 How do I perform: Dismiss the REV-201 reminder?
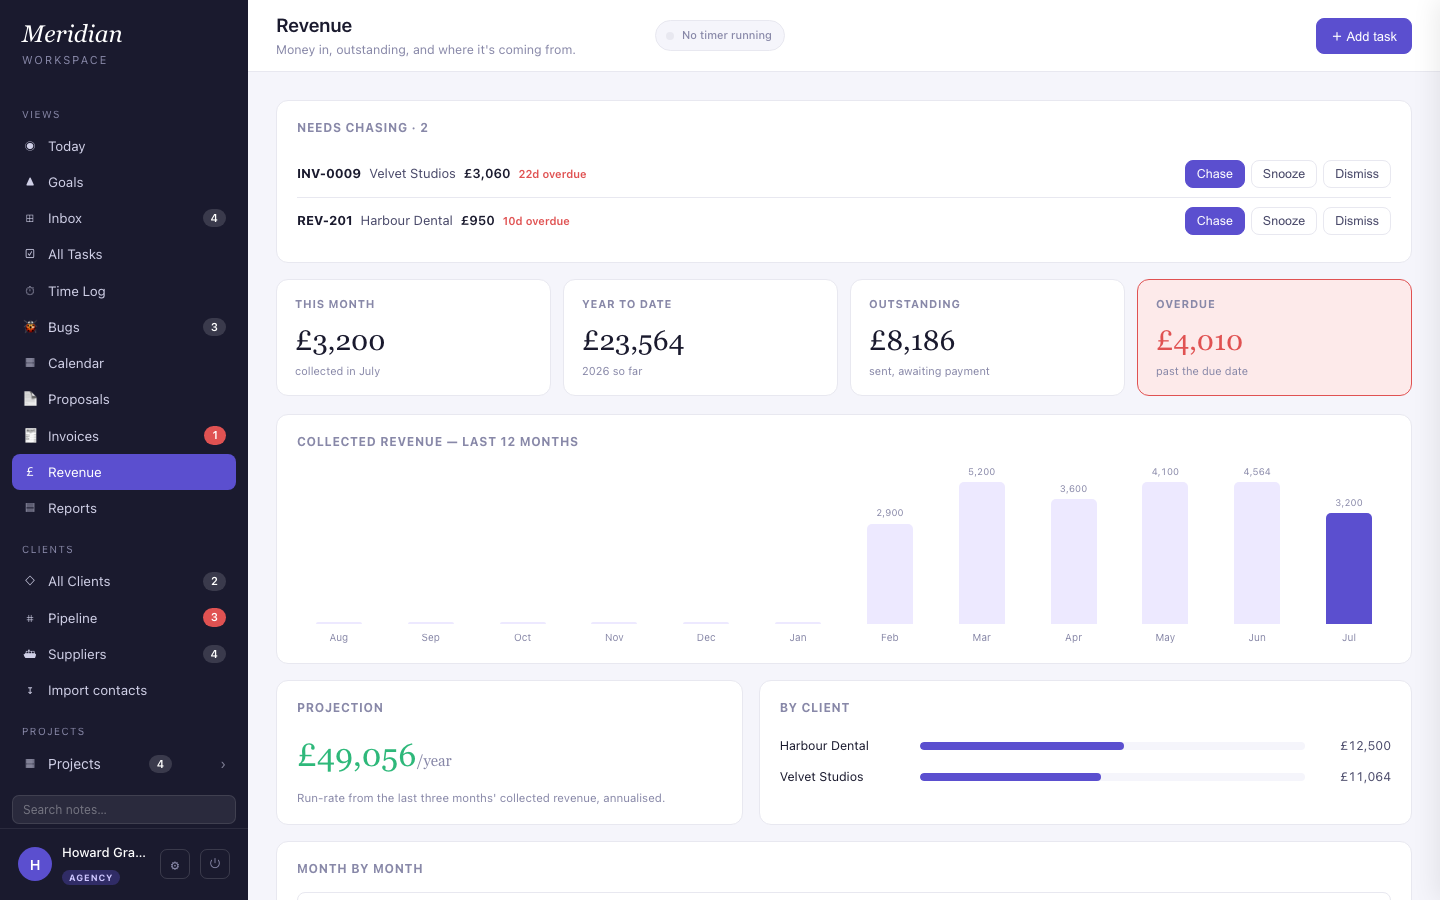[x=1357, y=221]
